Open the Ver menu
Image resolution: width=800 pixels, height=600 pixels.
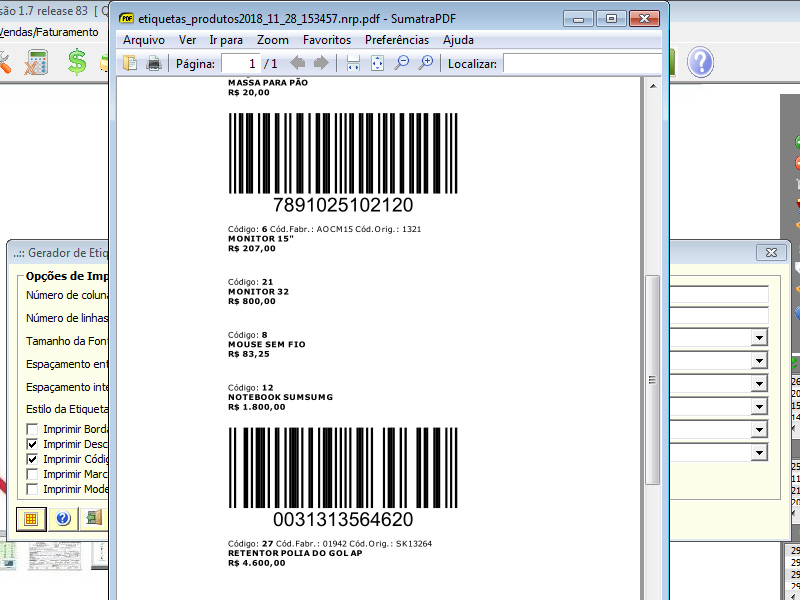tap(187, 40)
